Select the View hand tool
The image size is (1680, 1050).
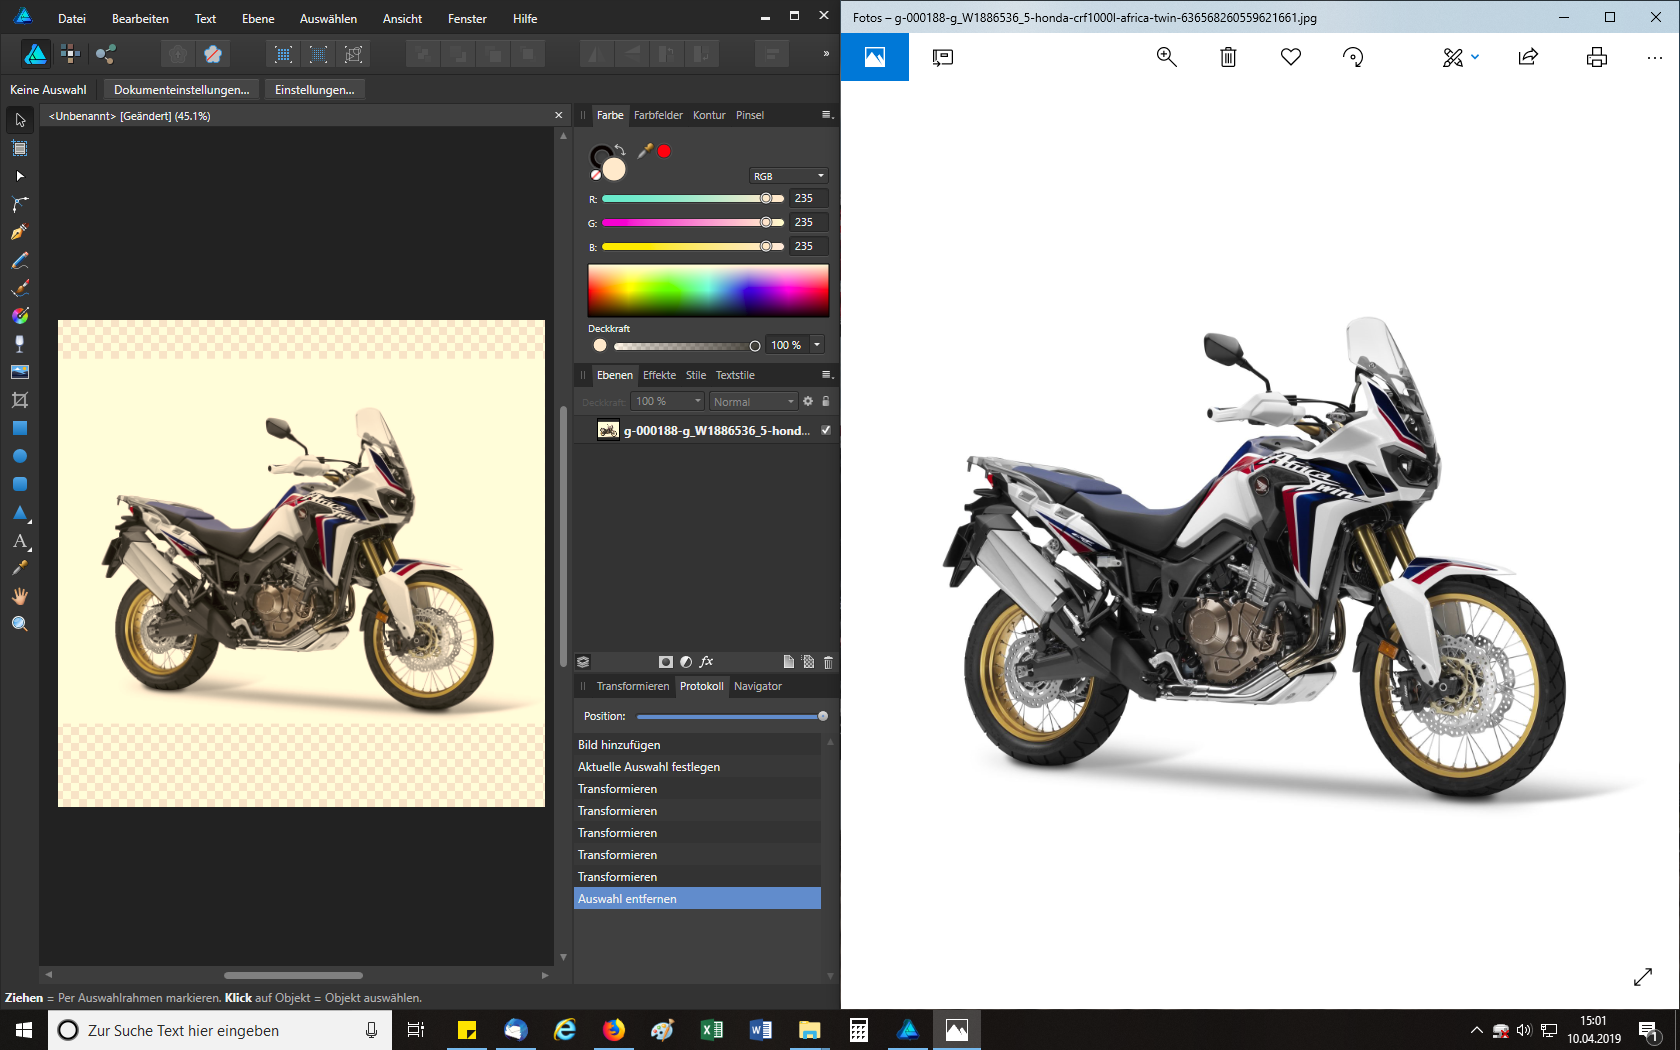(x=20, y=596)
